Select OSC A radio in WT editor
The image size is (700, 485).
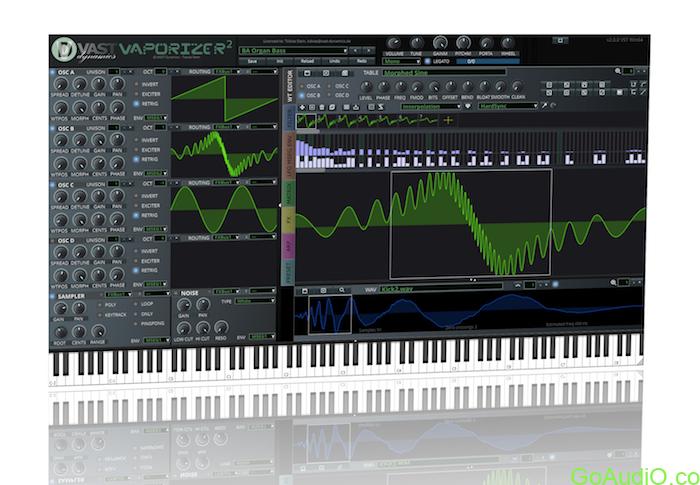point(301,86)
